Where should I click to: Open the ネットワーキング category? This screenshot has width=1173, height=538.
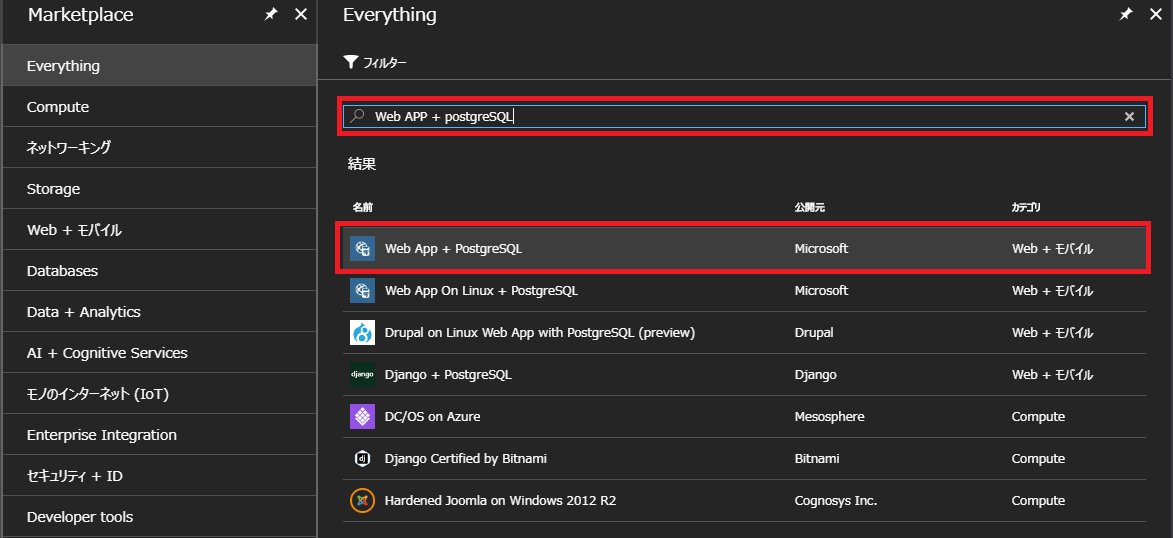point(159,147)
